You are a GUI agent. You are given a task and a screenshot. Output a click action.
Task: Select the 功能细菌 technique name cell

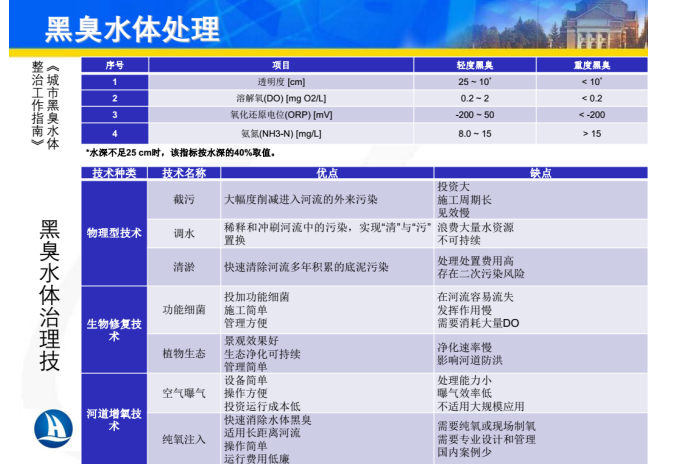184,310
